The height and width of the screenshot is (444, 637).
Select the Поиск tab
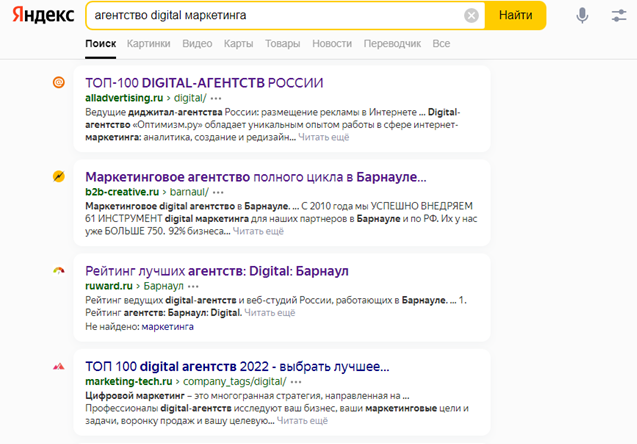click(x=101, y=43)
